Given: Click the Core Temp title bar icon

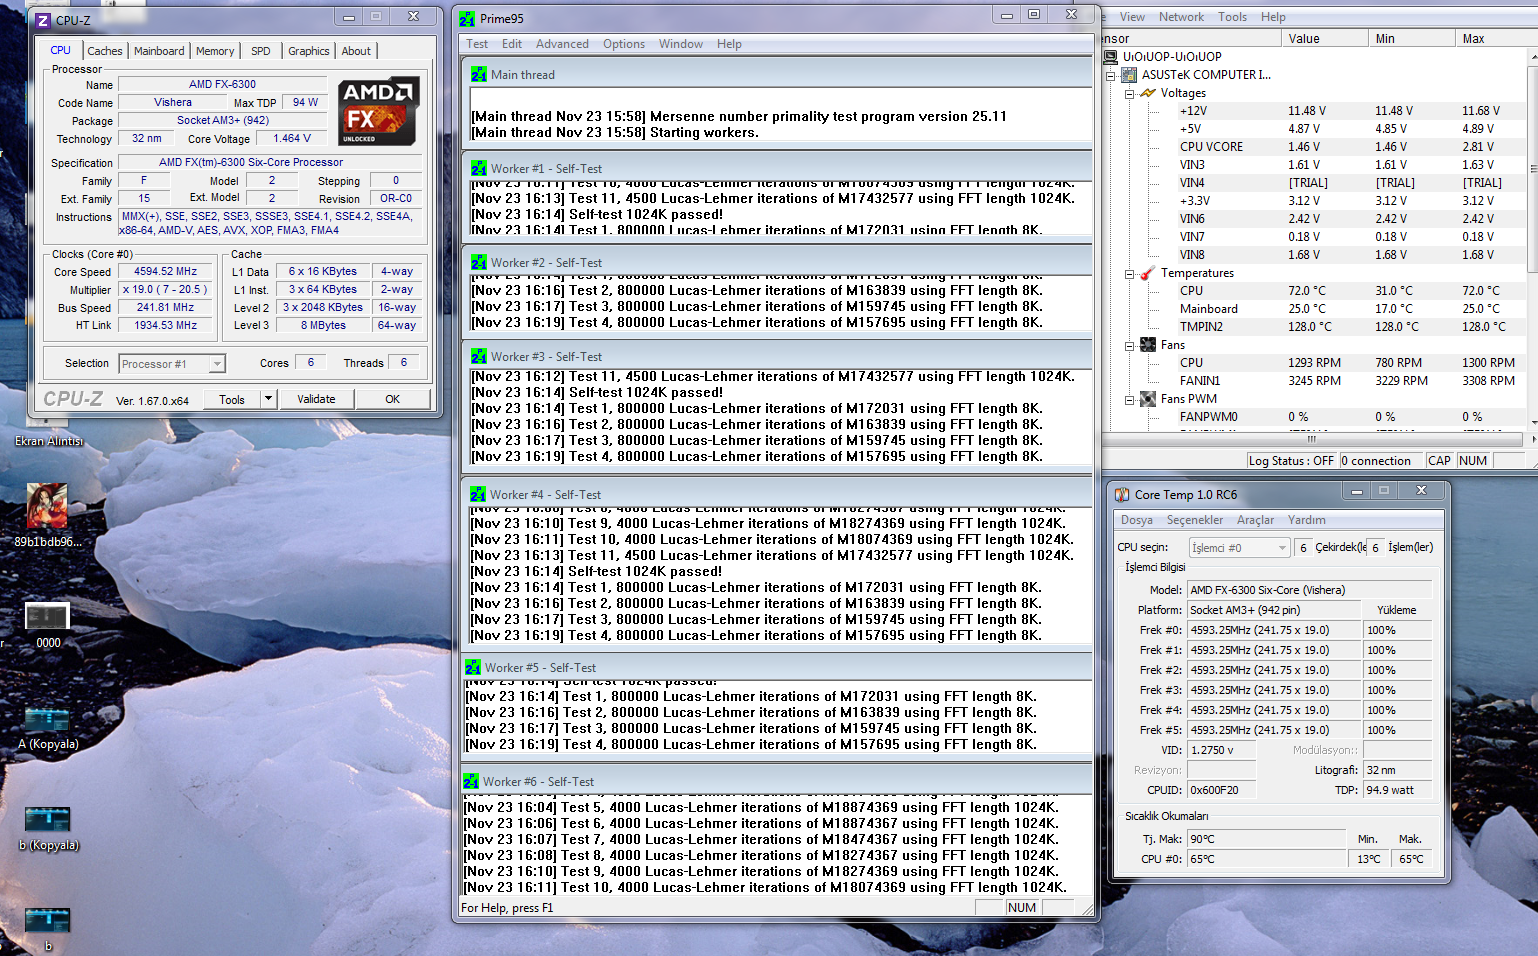Looking at the screenshot, I should pyautogui.click(x=1122, y=494).
